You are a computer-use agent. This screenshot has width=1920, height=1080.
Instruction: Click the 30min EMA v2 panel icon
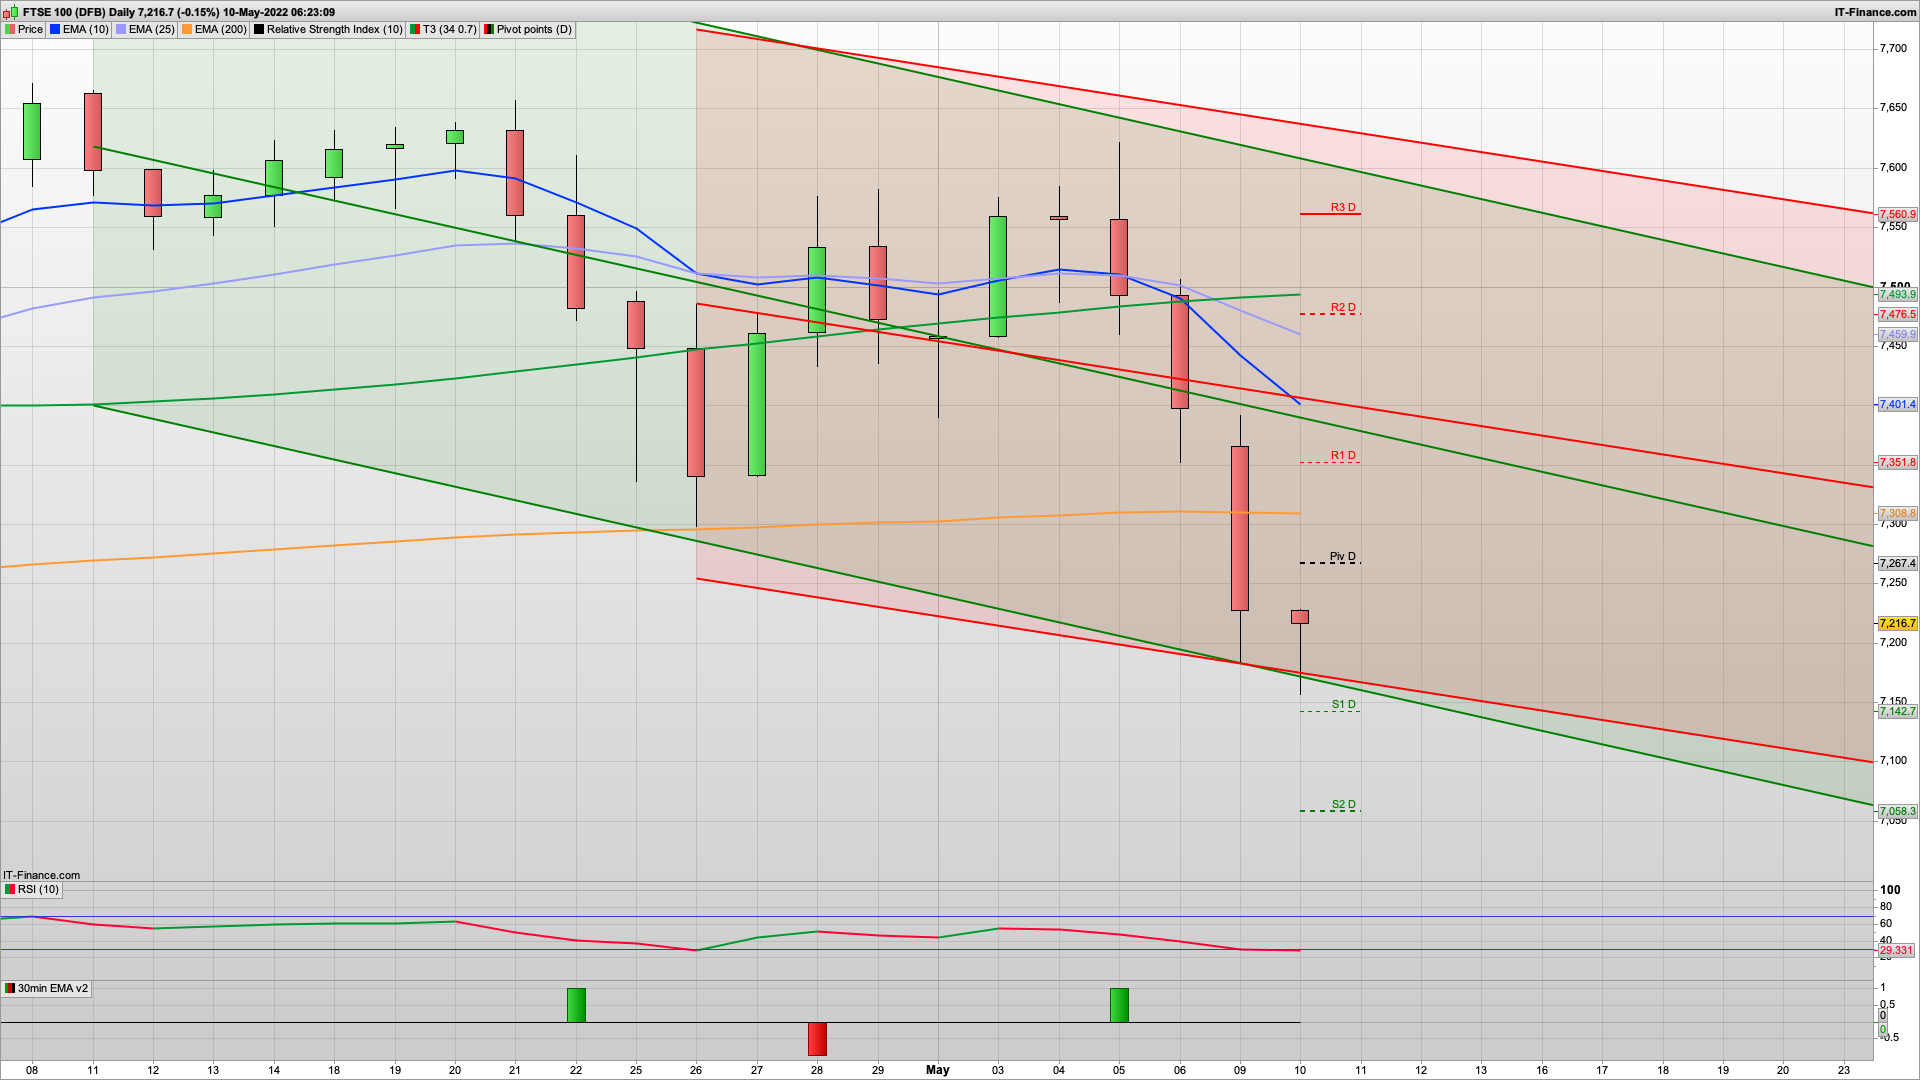tap(10, 988)
